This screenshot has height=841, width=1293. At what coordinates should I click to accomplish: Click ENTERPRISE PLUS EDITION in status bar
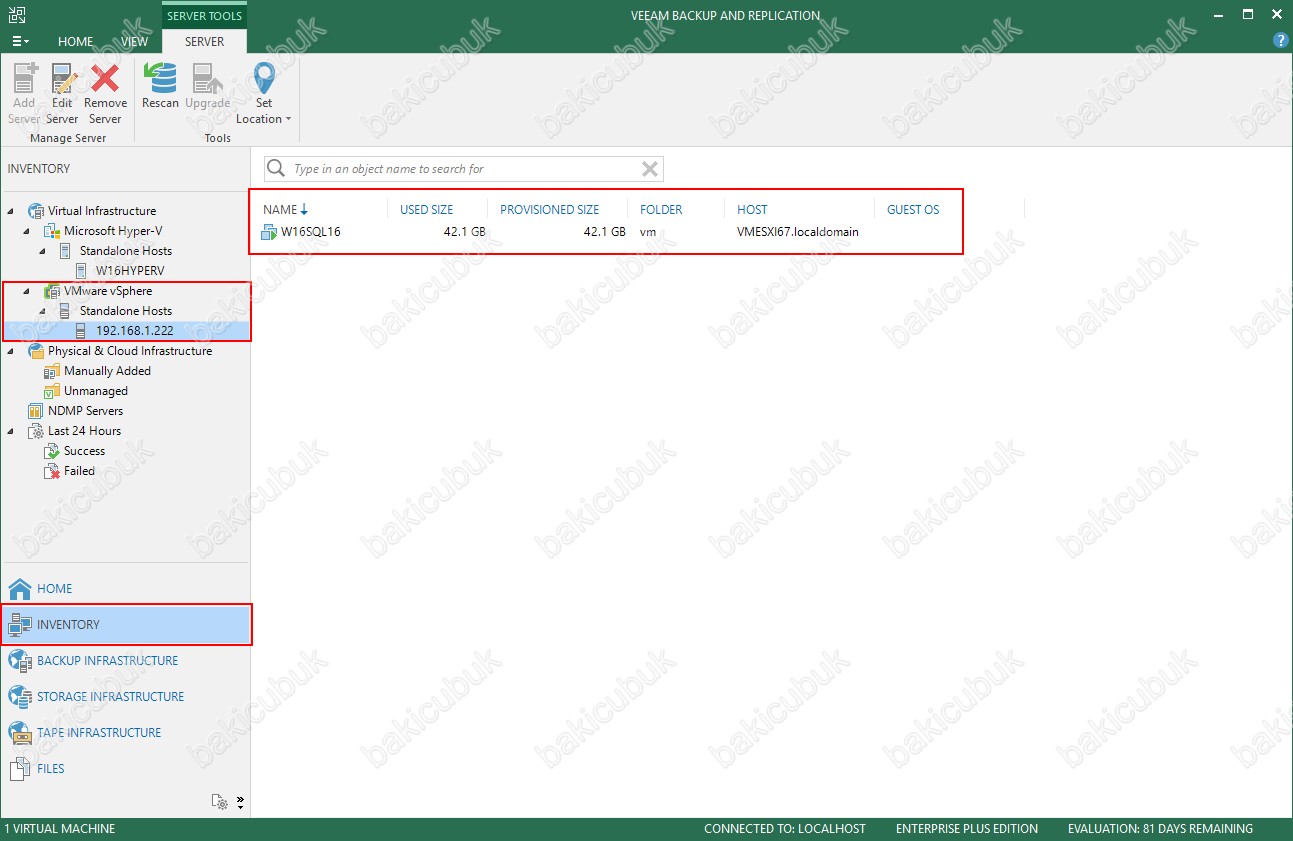click(x=967, y=829)
